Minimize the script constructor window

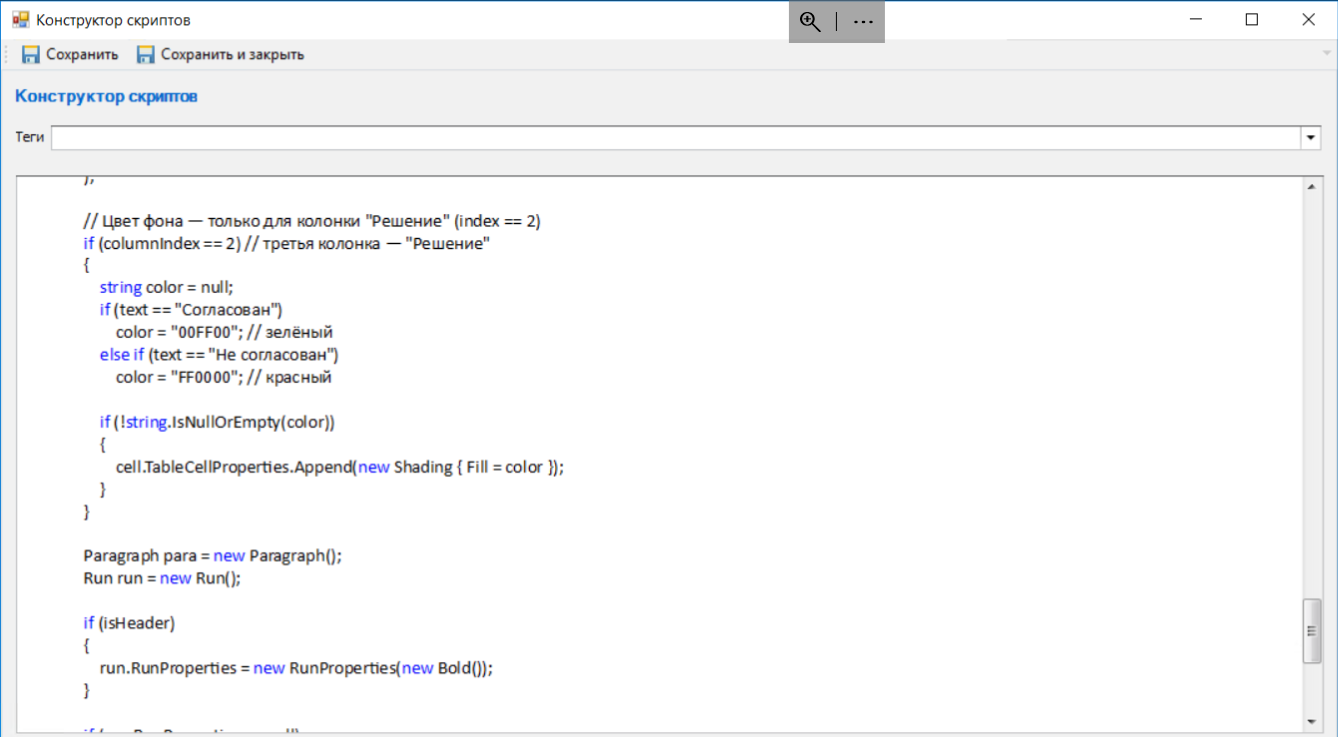click(1194, 20)
